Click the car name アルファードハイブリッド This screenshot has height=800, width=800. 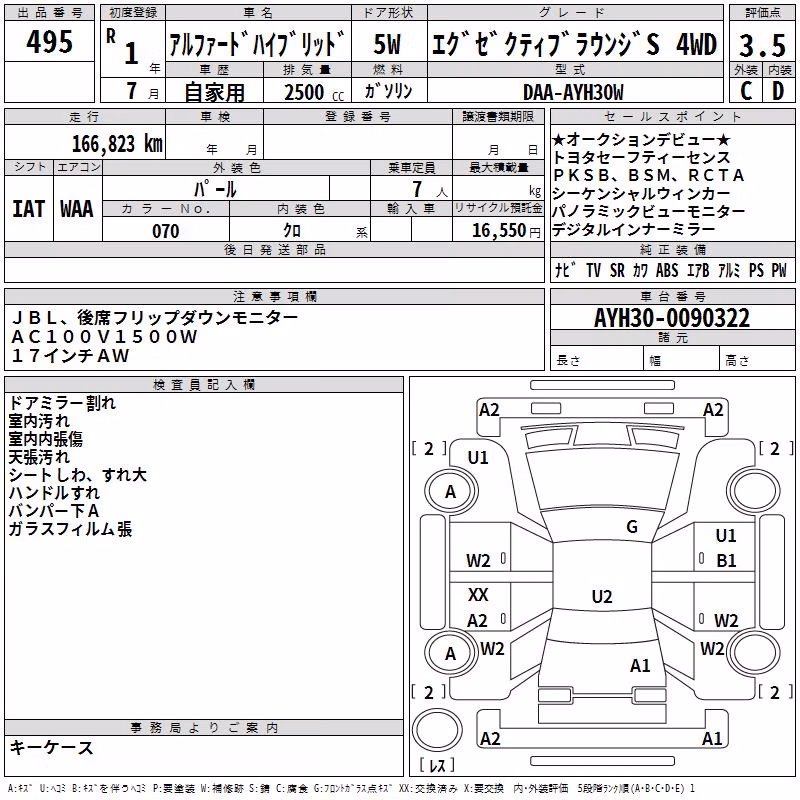[258, 44]
